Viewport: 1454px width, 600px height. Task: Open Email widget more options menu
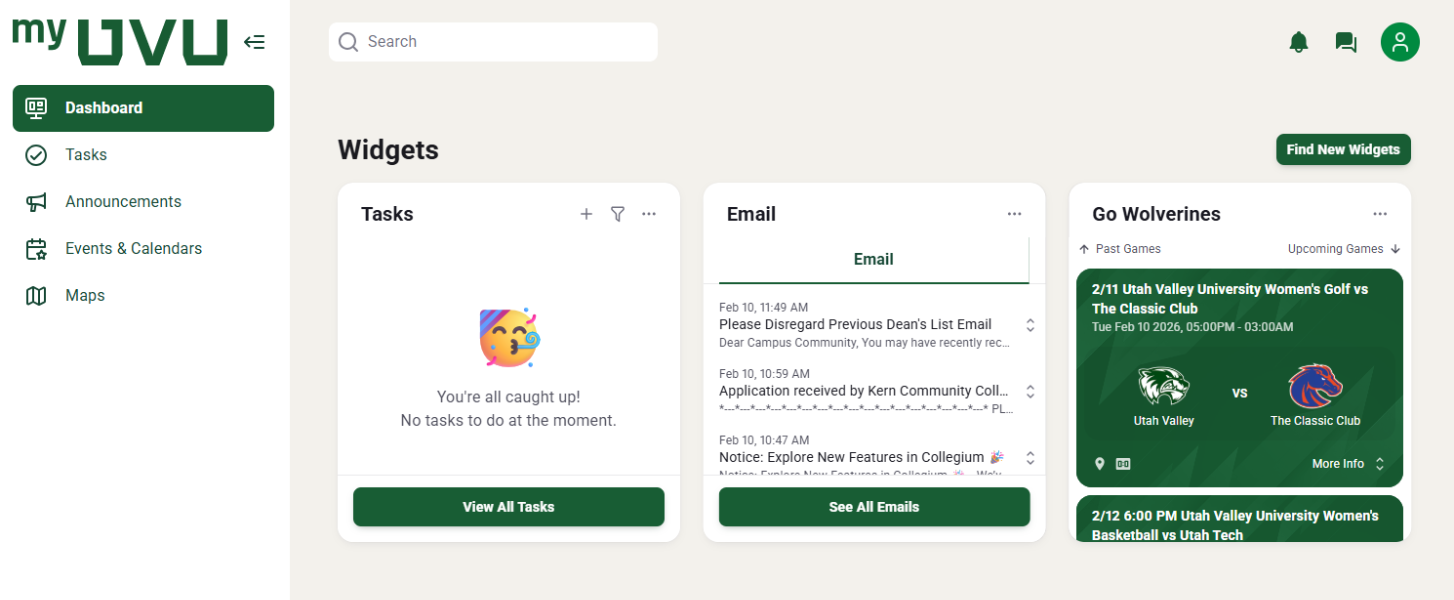pos(1015,214)
